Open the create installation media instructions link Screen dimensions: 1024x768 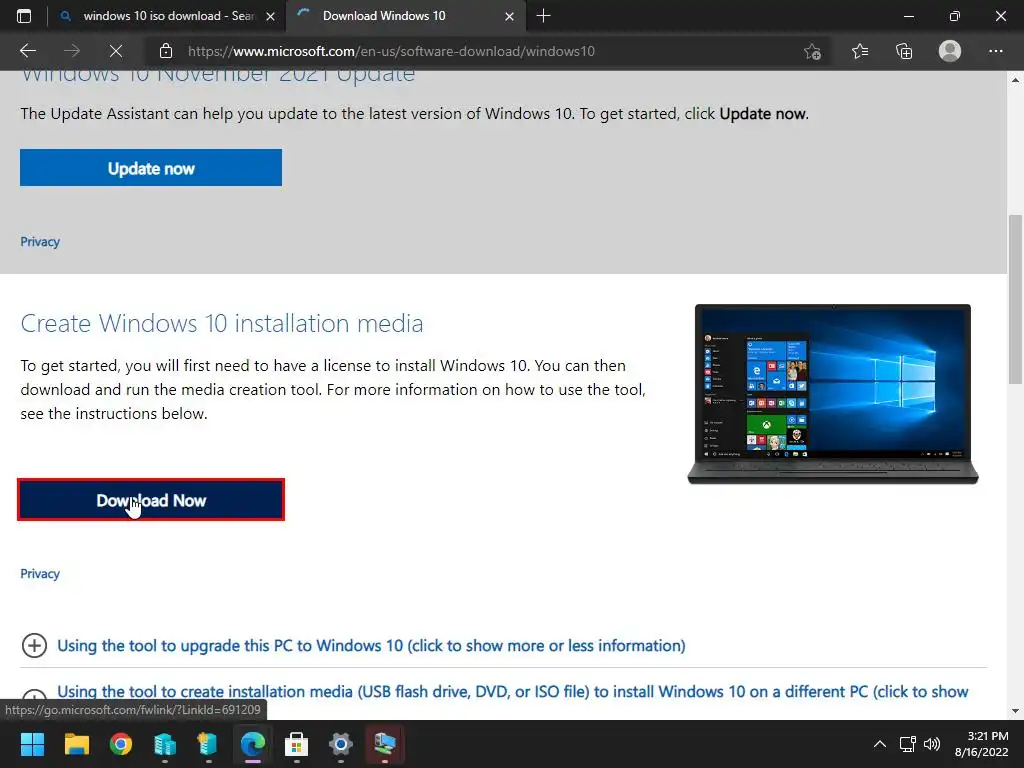(513, 692)
